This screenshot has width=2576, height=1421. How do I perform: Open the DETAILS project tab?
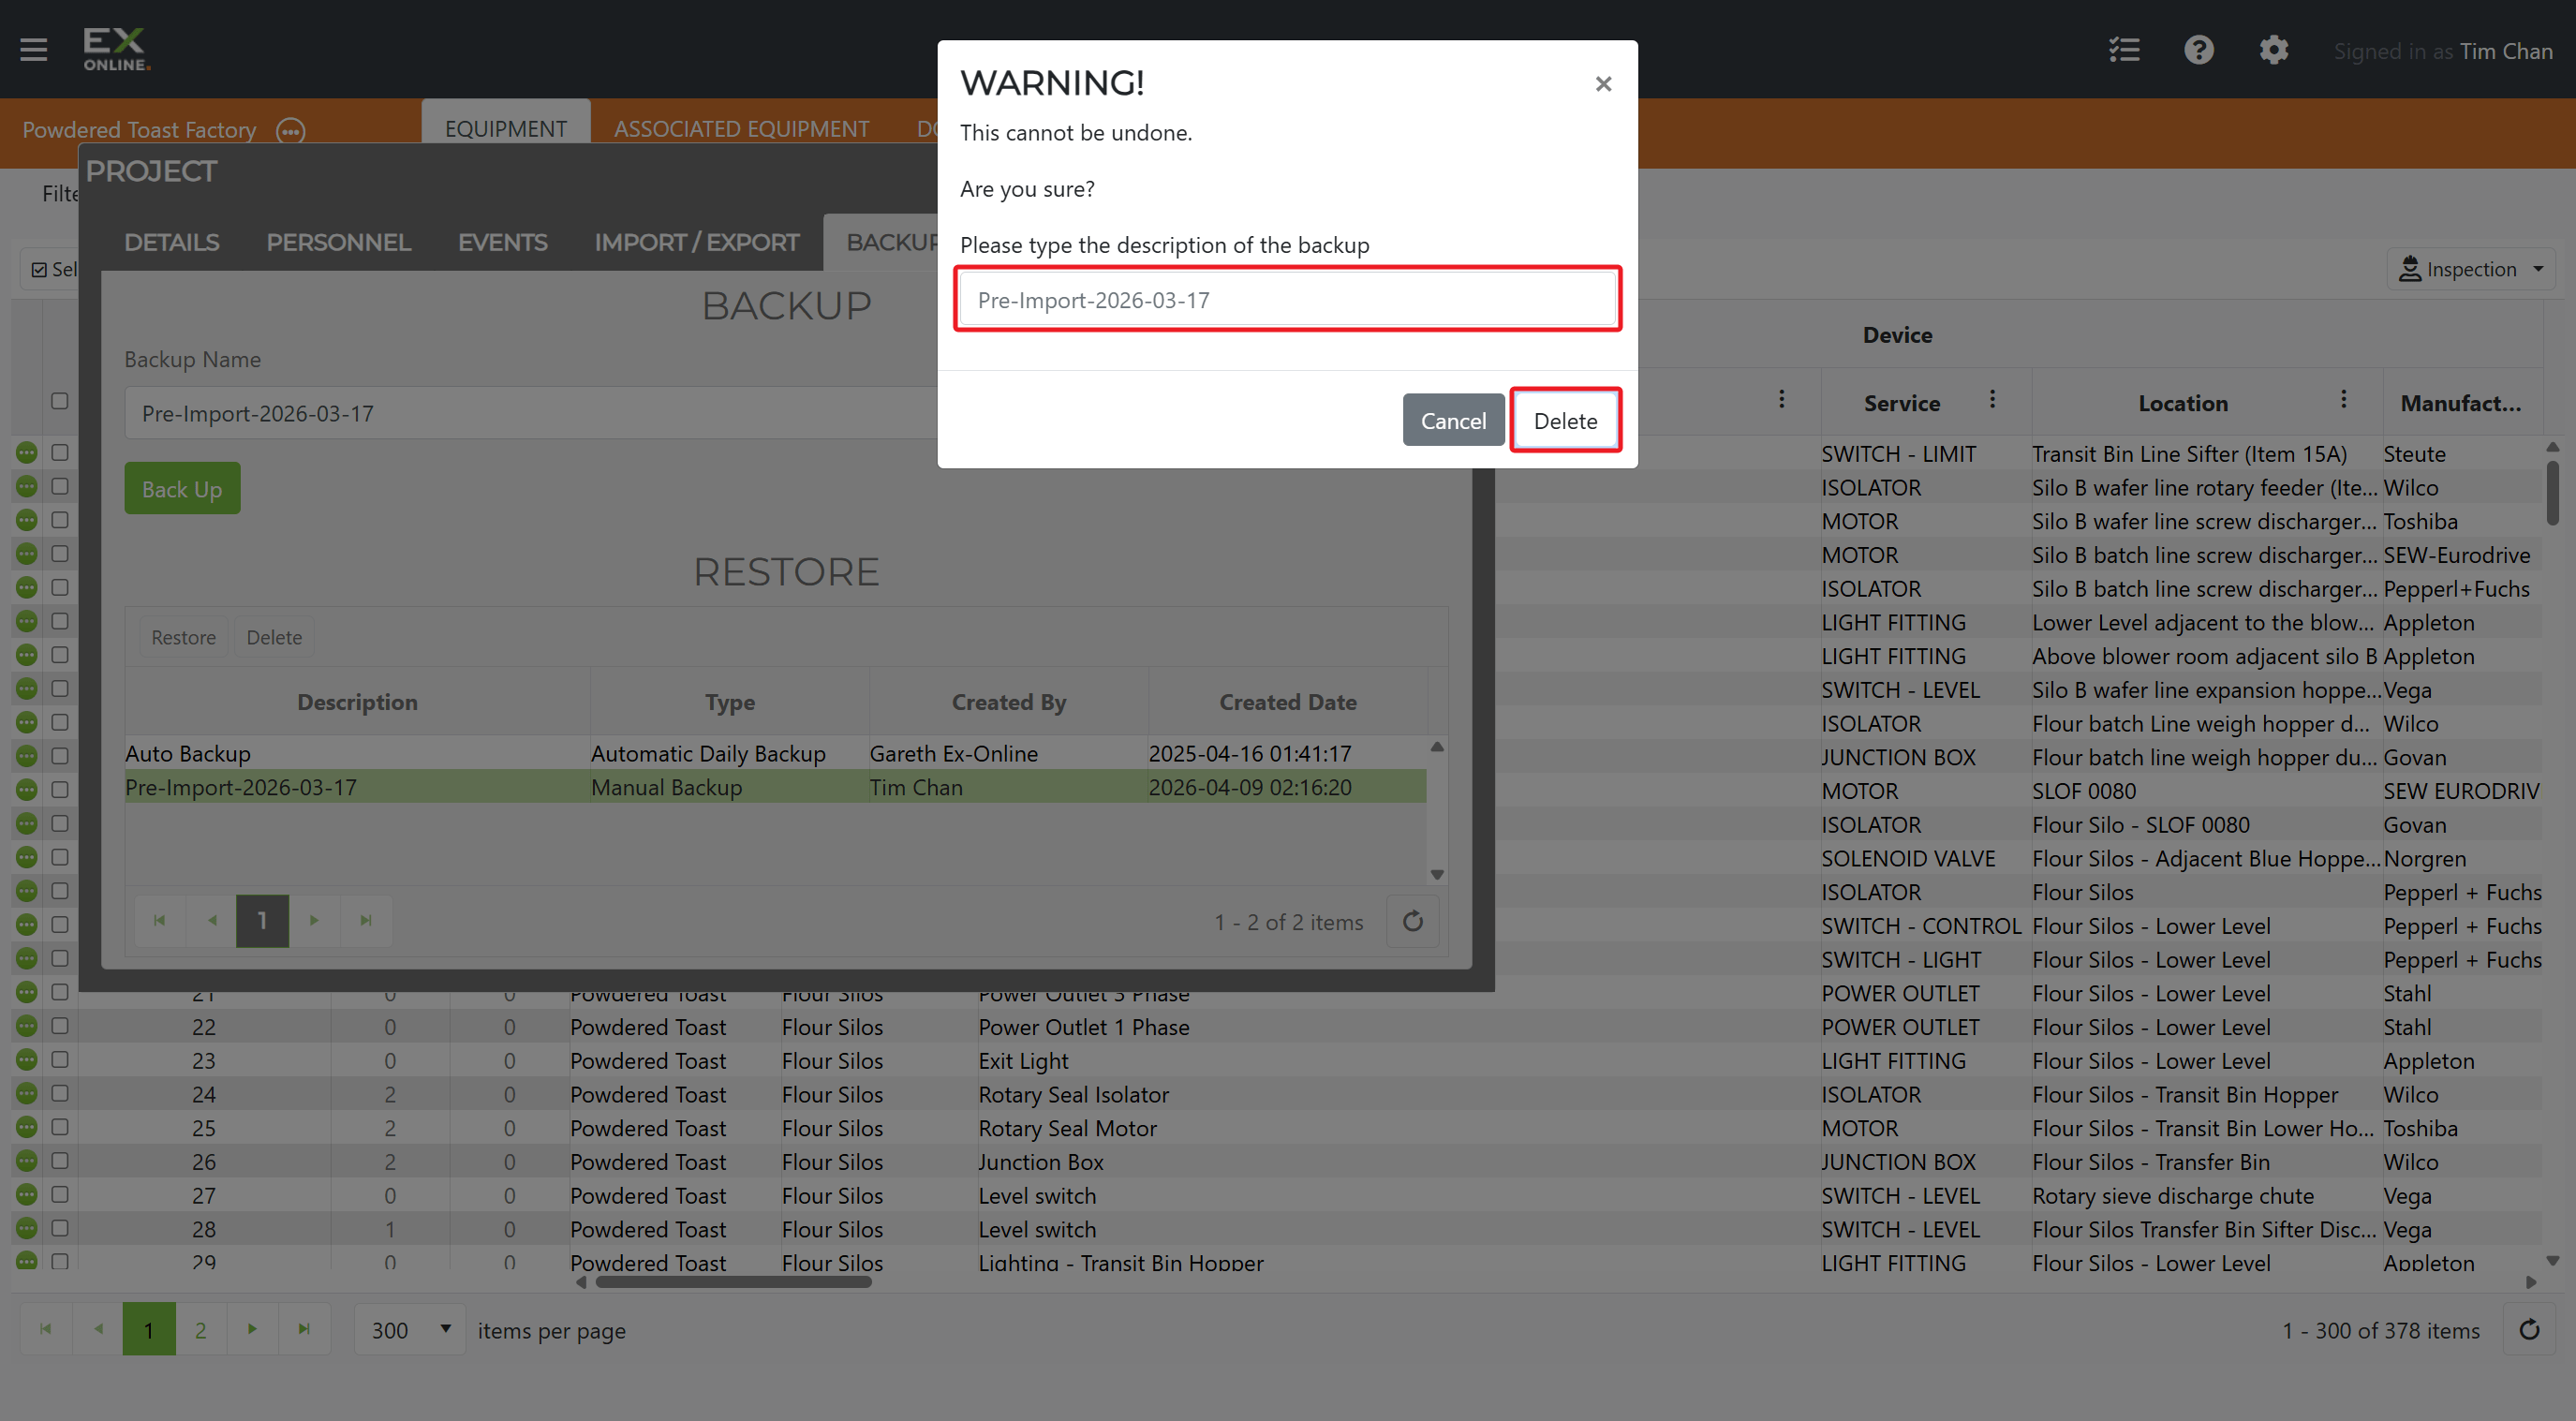[171, 242]
